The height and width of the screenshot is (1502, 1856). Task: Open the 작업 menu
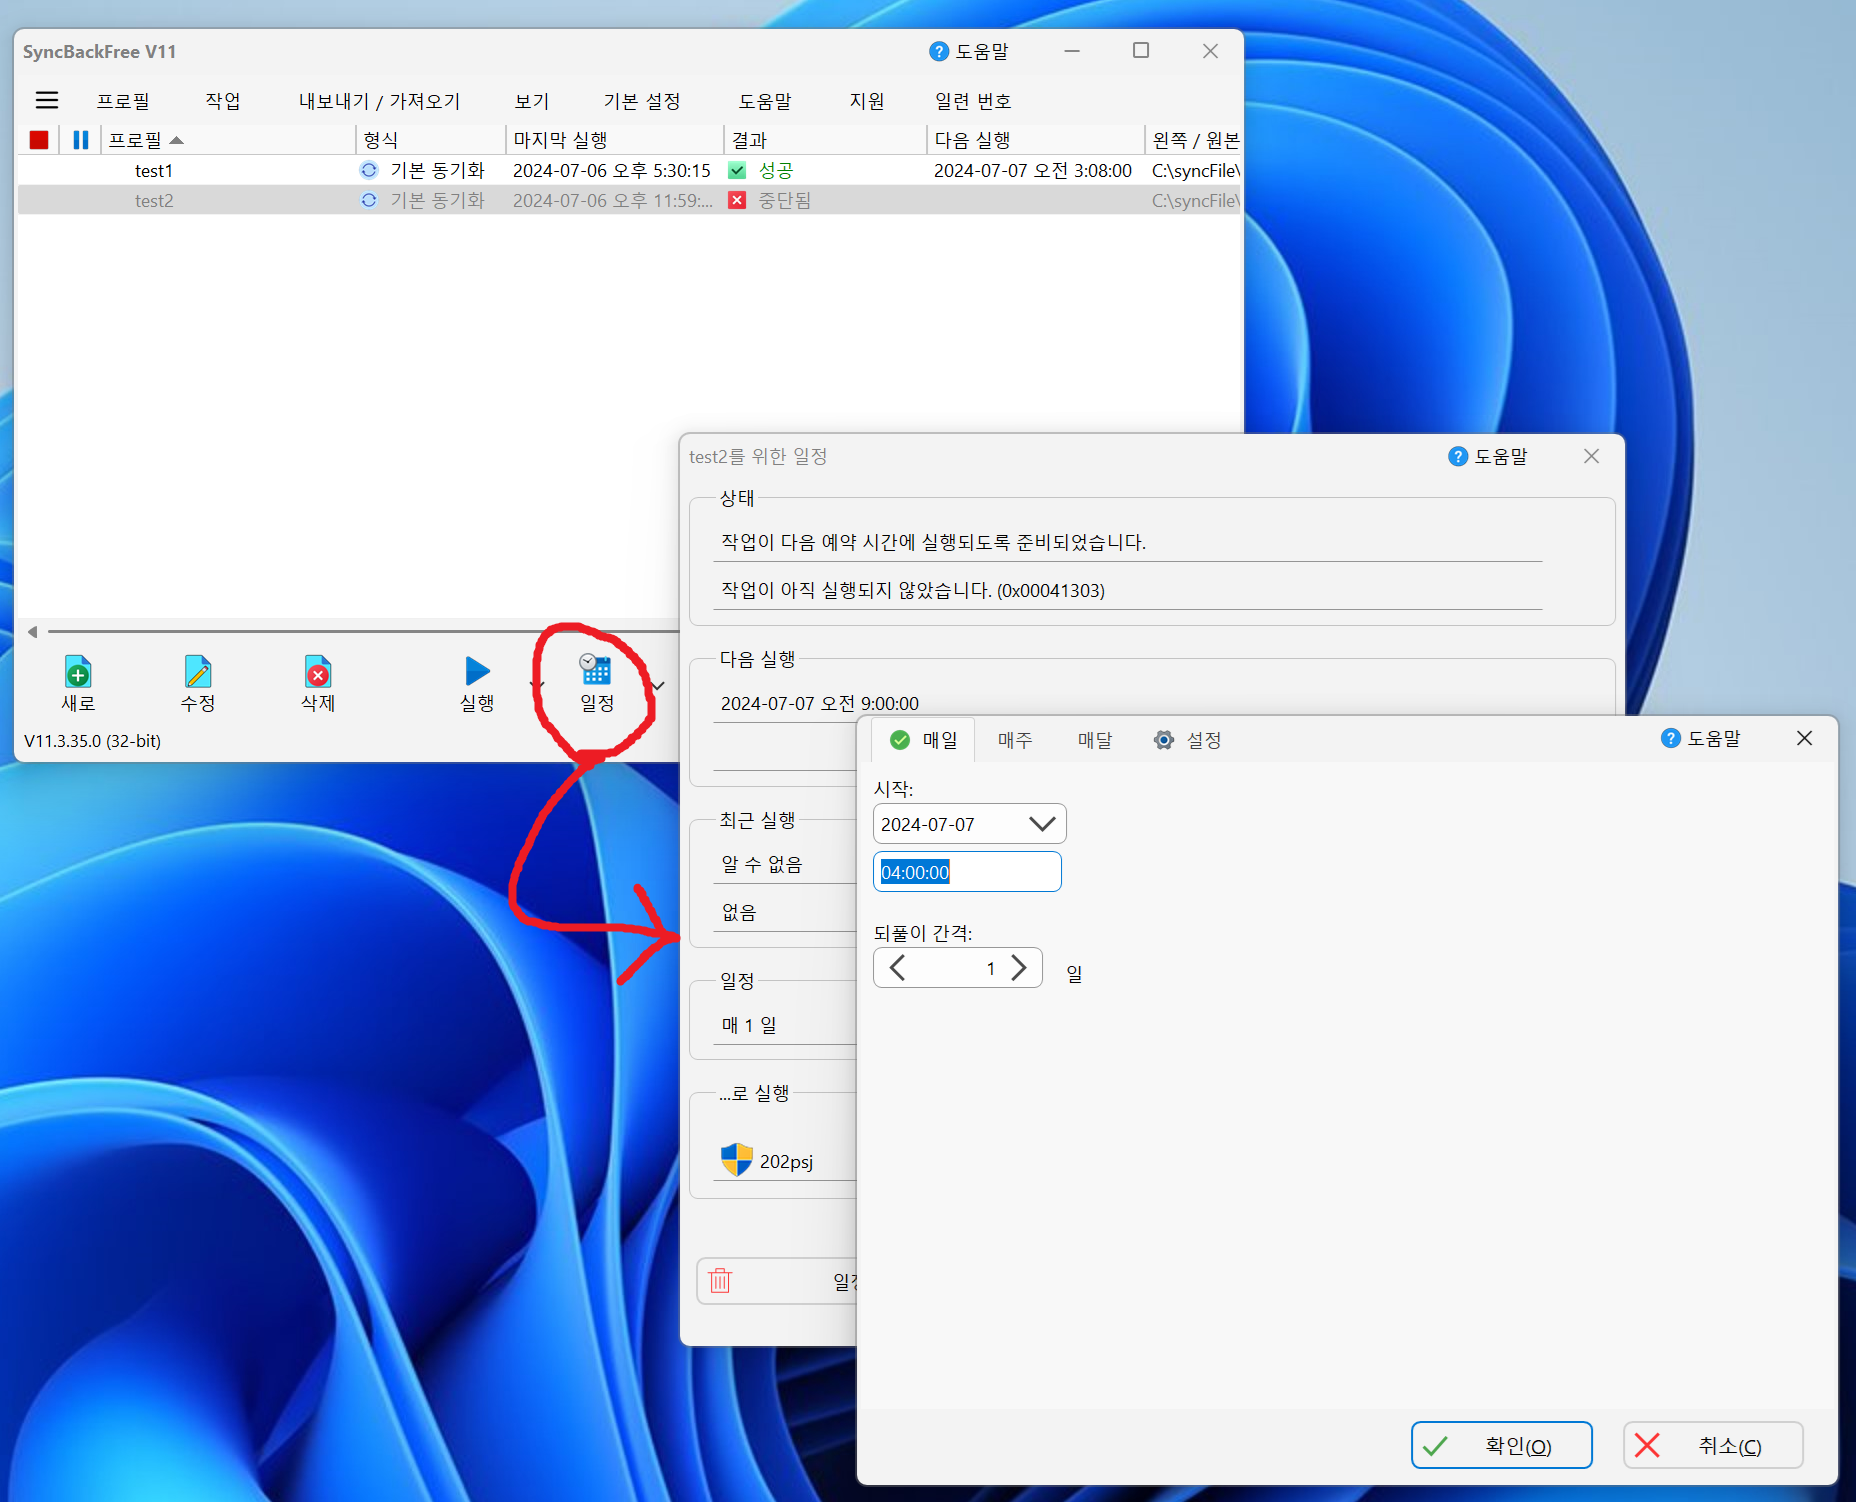point(223,101)
